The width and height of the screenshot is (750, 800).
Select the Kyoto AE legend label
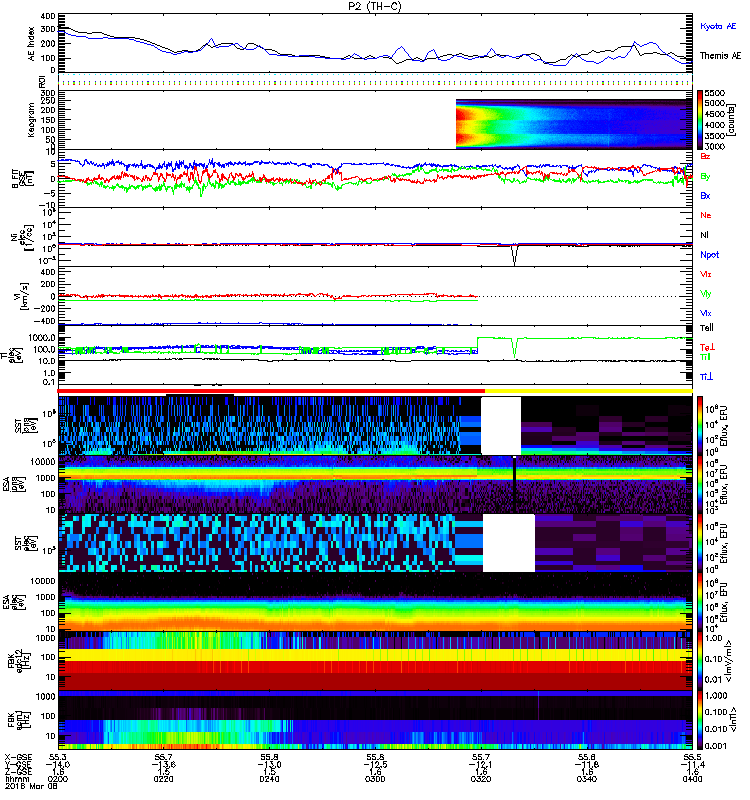point(718,26)
